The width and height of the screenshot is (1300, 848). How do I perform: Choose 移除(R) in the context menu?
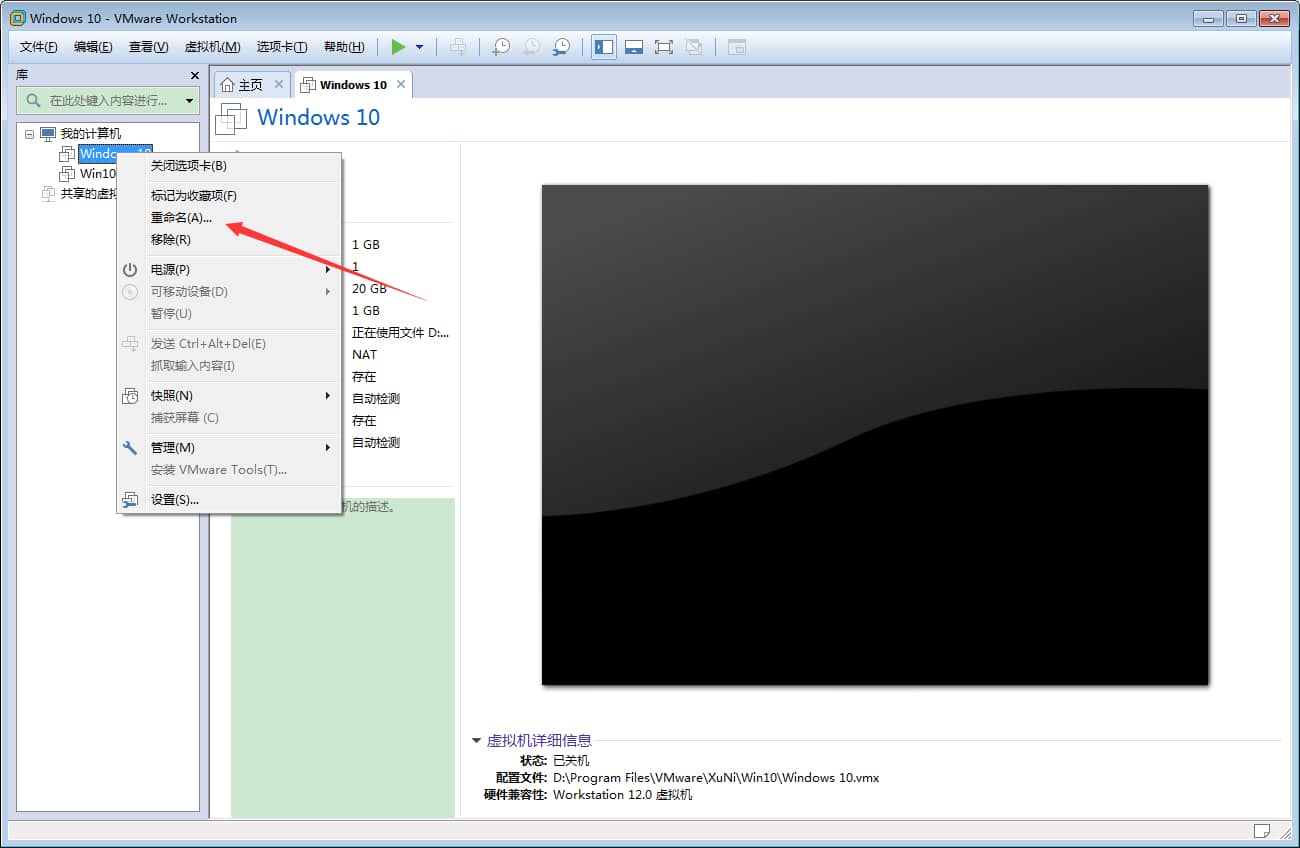(x=230, y=240)
